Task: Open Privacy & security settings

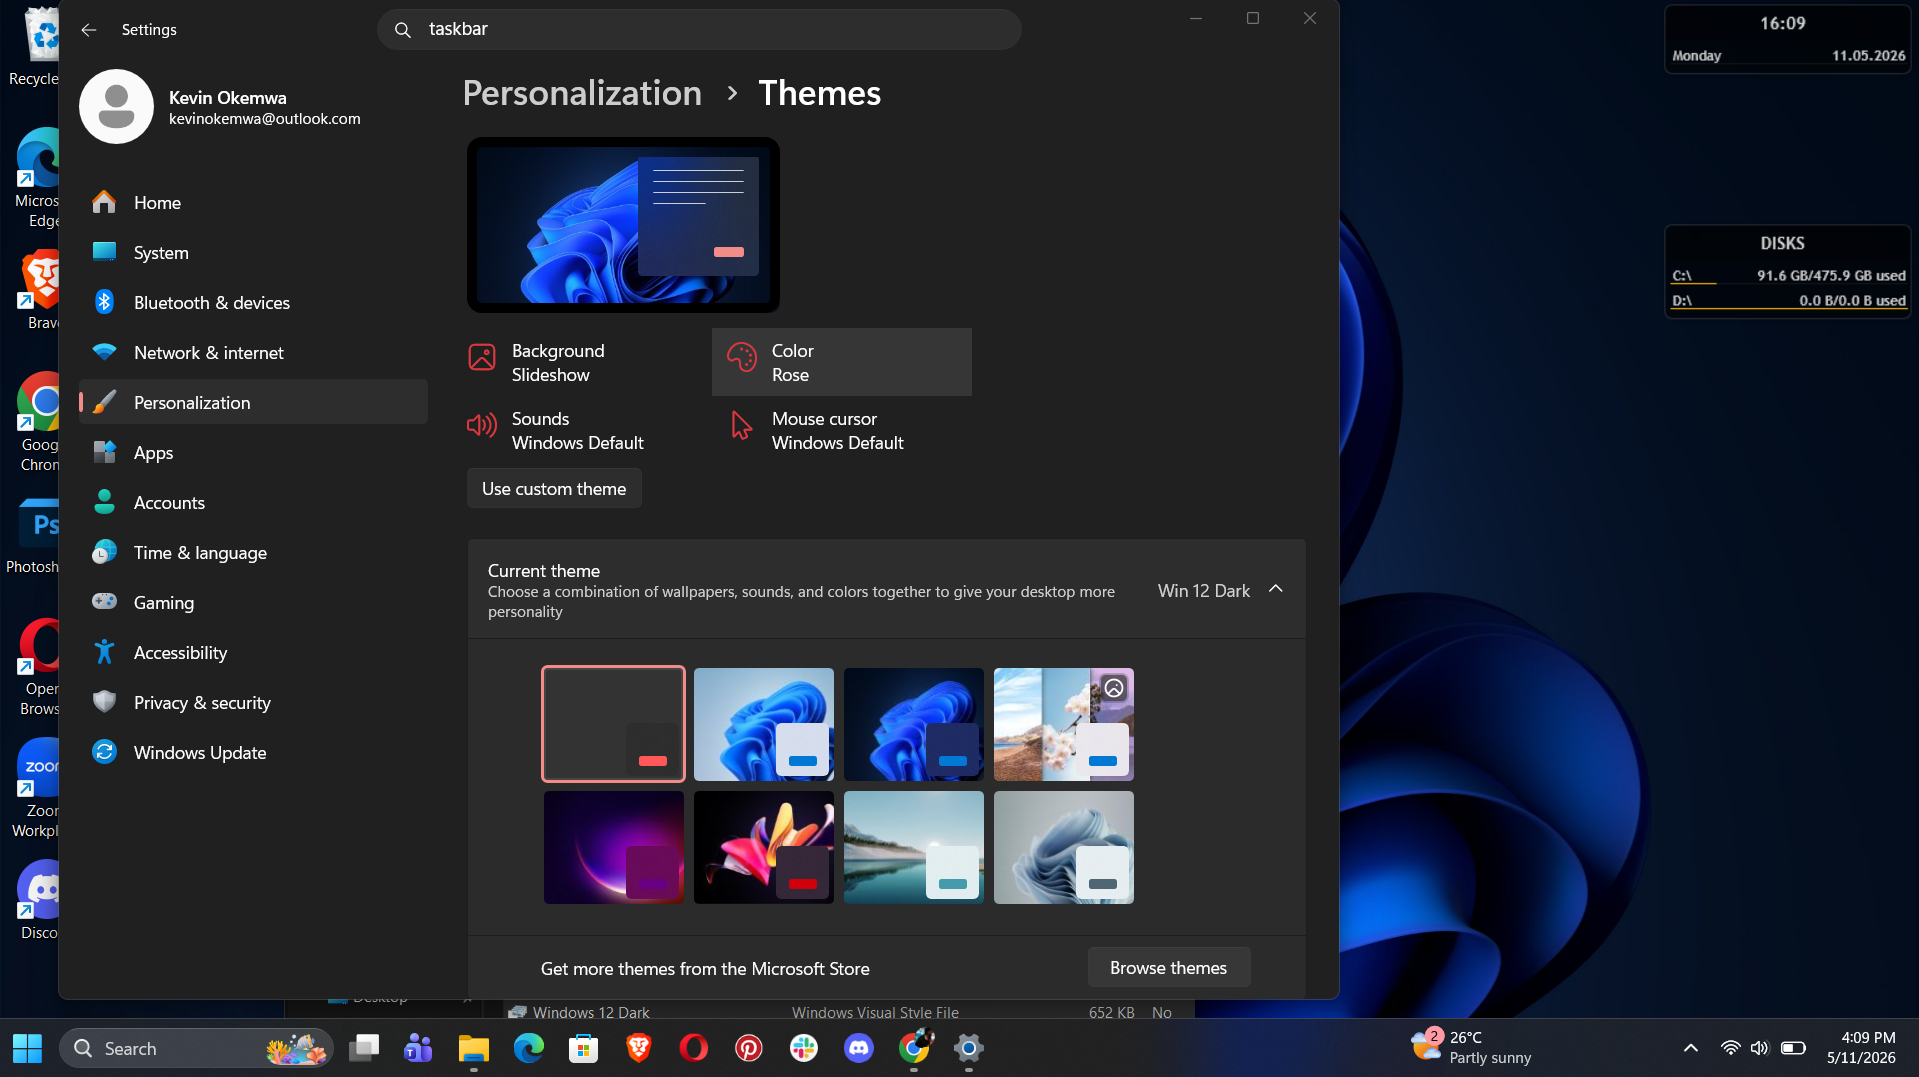Action: click(253, 703)
